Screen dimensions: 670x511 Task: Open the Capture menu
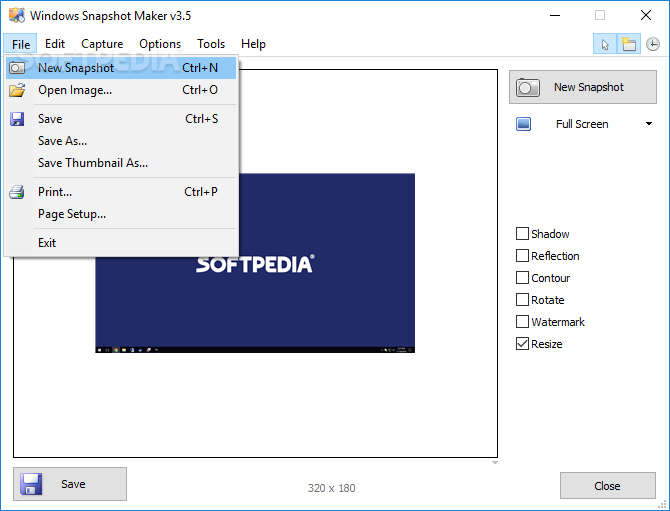102,44
